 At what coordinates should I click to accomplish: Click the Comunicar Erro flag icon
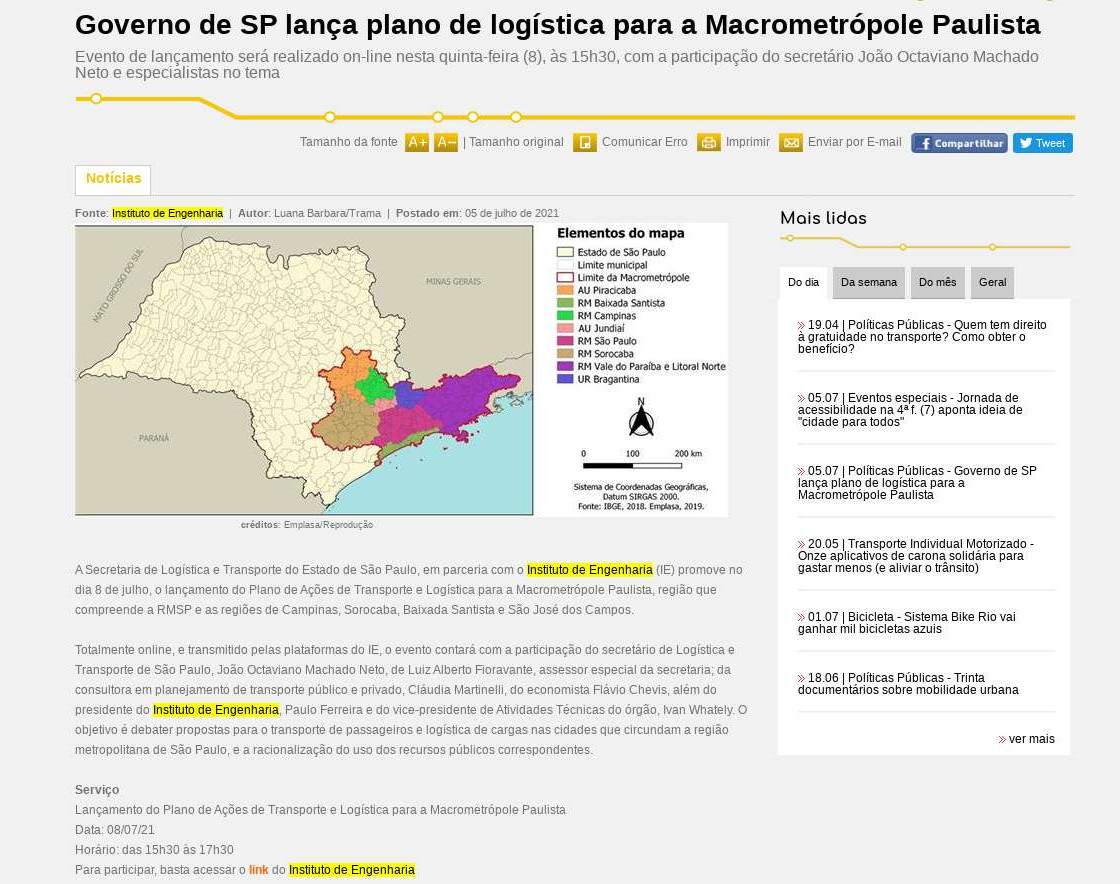pos(585,143)
